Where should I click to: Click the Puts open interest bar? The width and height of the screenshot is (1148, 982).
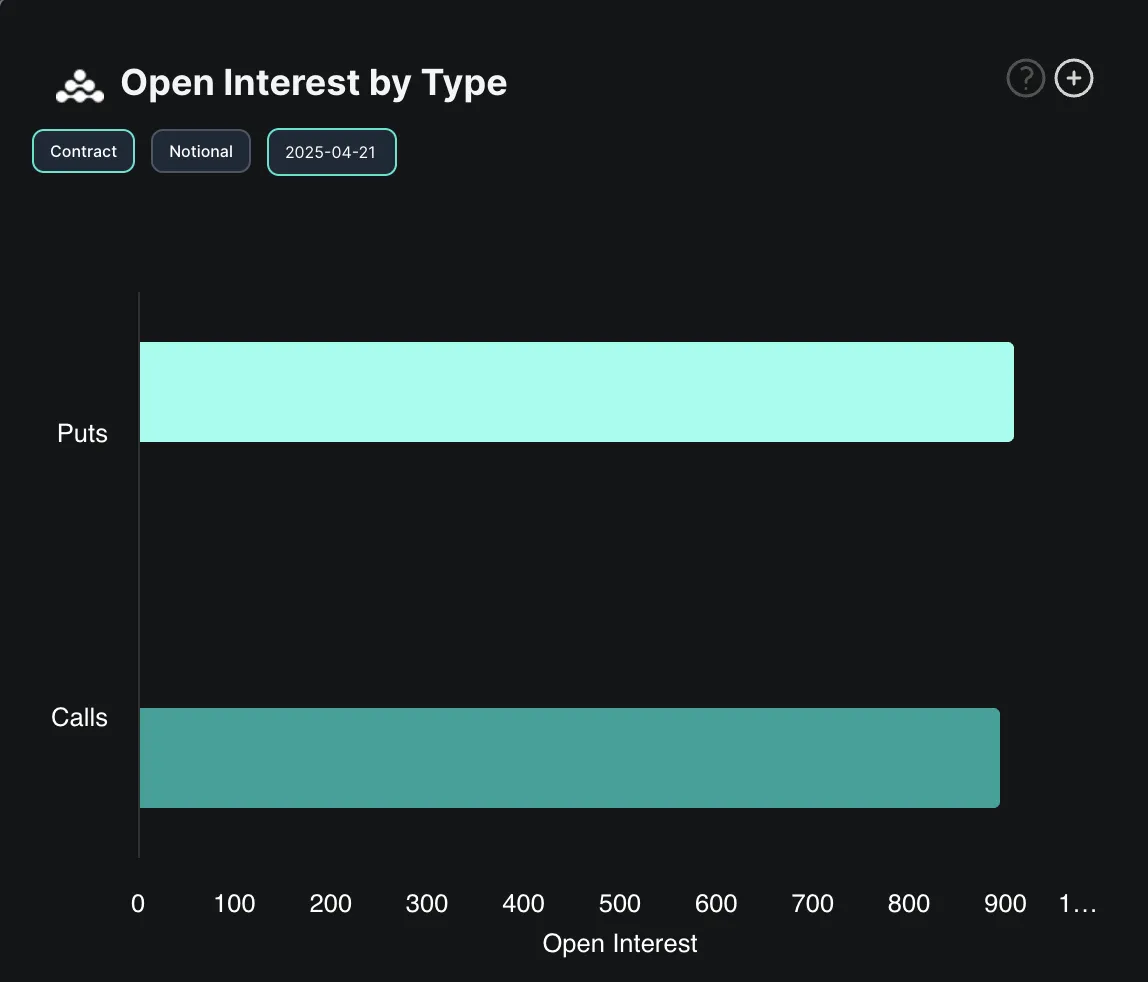pyautogui.click(x=576, y=392)
